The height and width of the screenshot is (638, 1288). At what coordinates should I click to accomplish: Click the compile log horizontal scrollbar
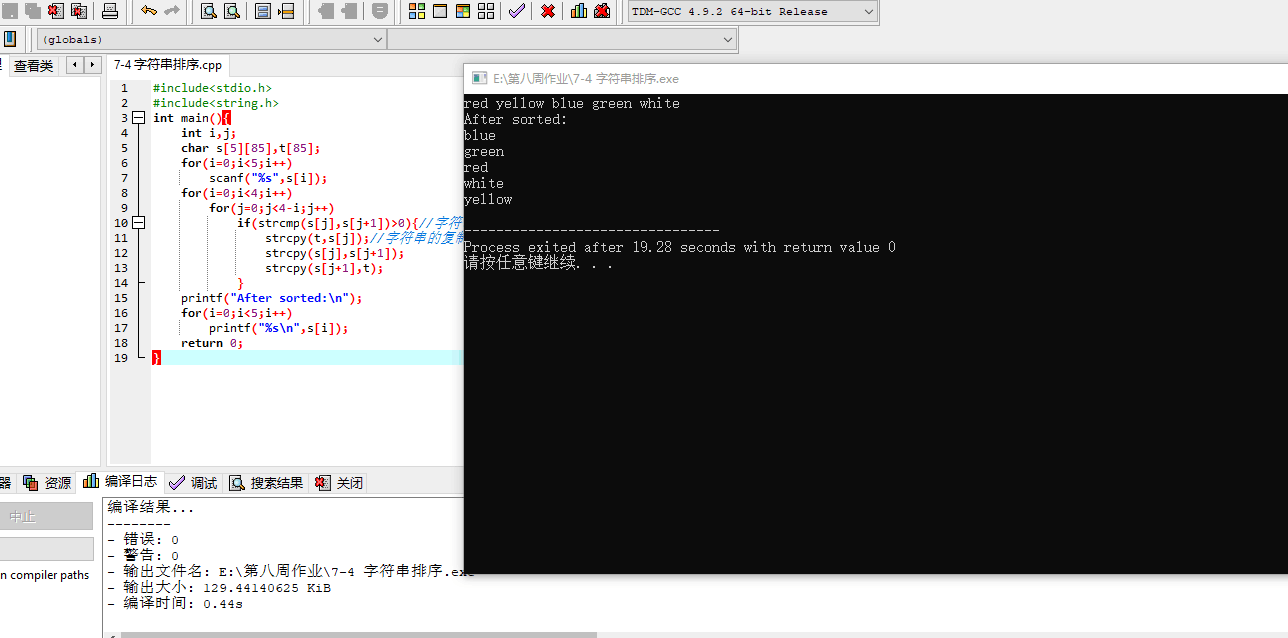[x=357, y=634]
